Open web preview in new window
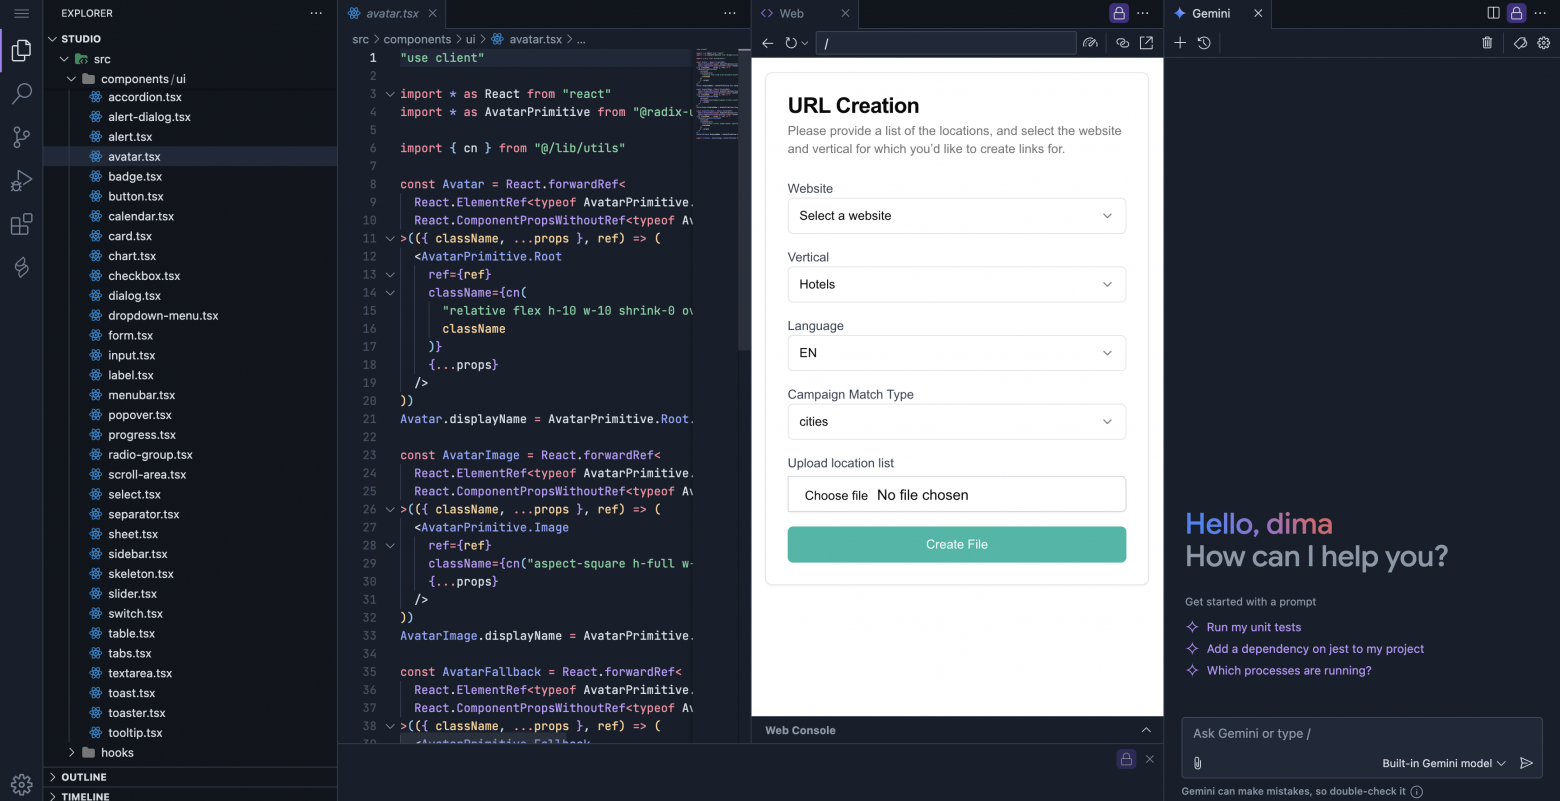The width and height of the screenshot is (1560, 801). pos(1146,43)
